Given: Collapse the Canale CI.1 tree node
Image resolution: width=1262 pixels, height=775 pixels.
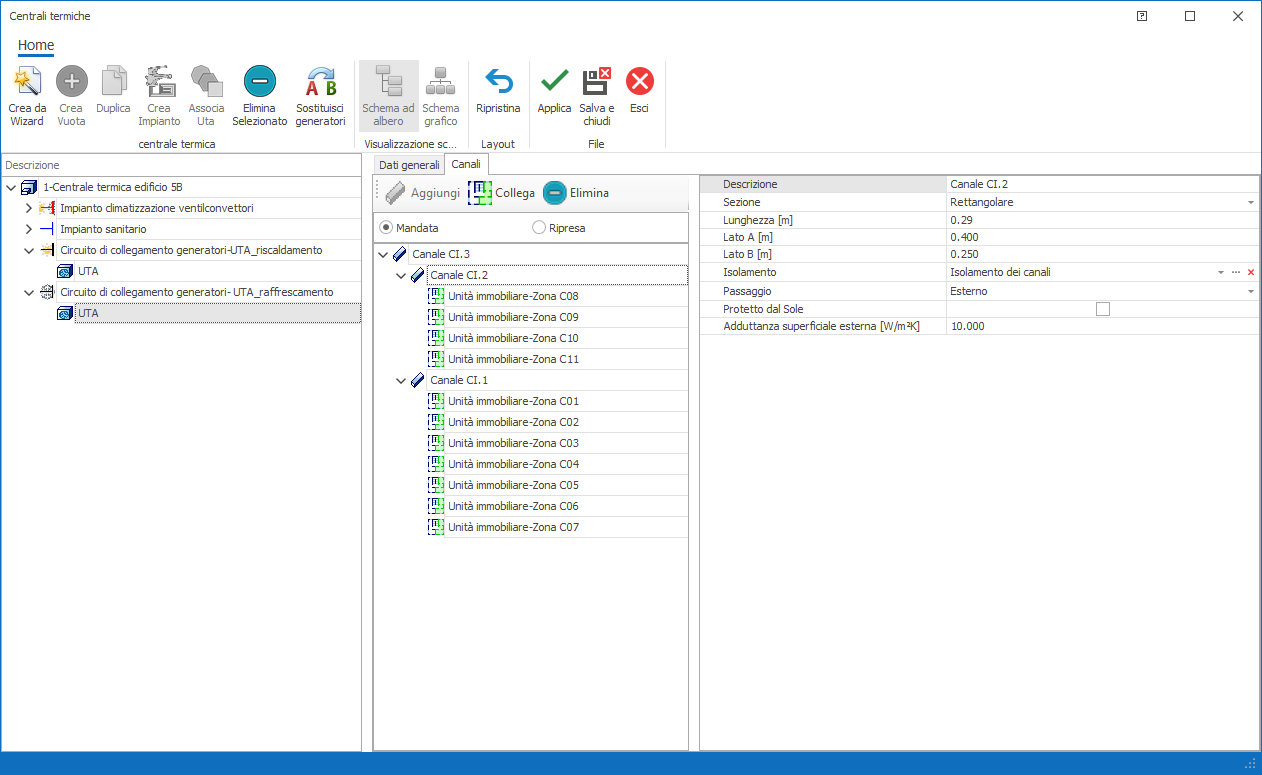Looking at the screenshot, I should (401, 381).
